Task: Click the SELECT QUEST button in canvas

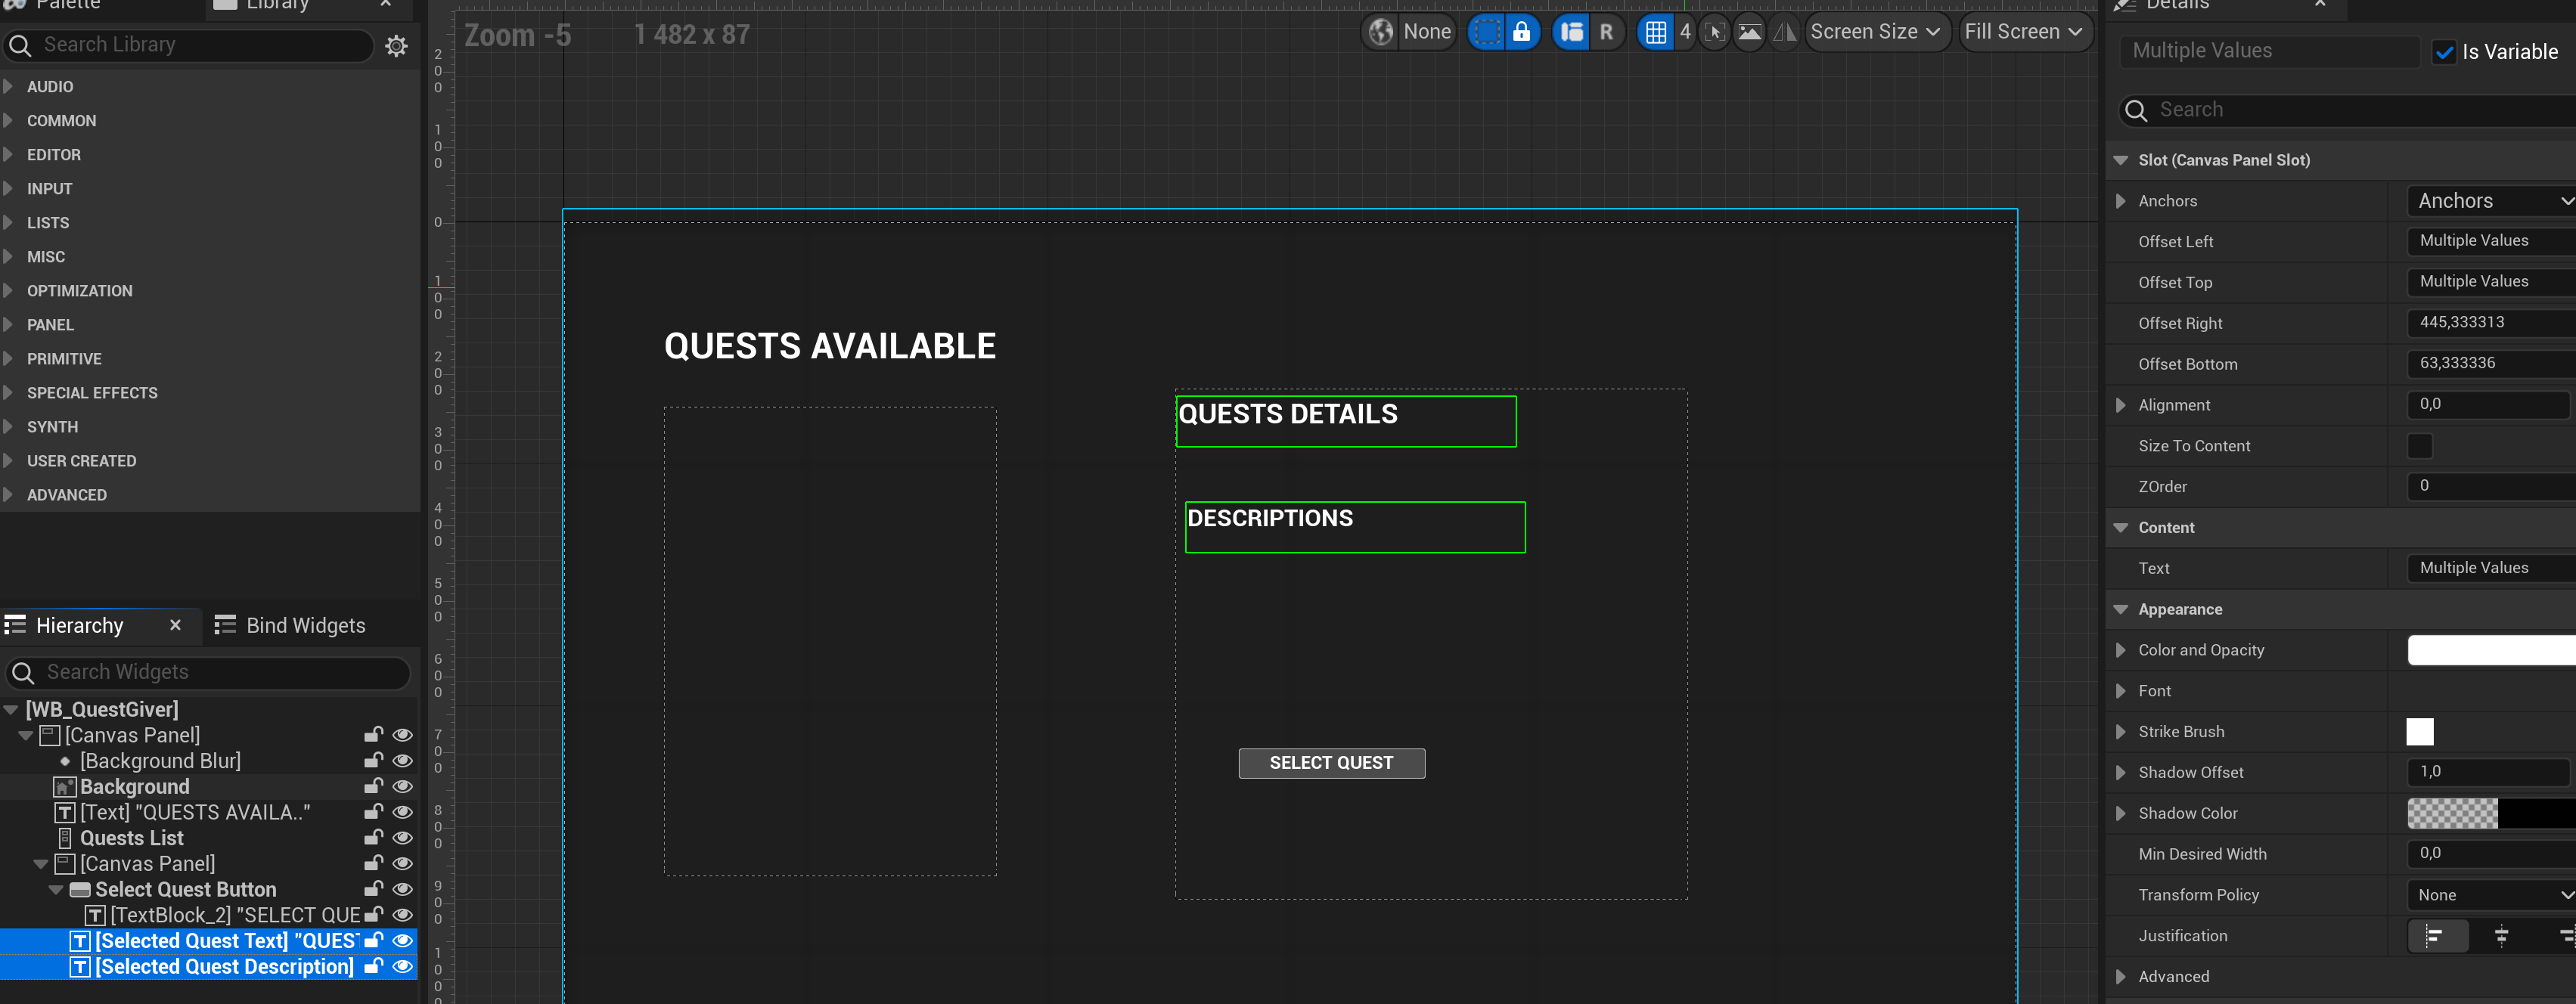Action: 1331,763
